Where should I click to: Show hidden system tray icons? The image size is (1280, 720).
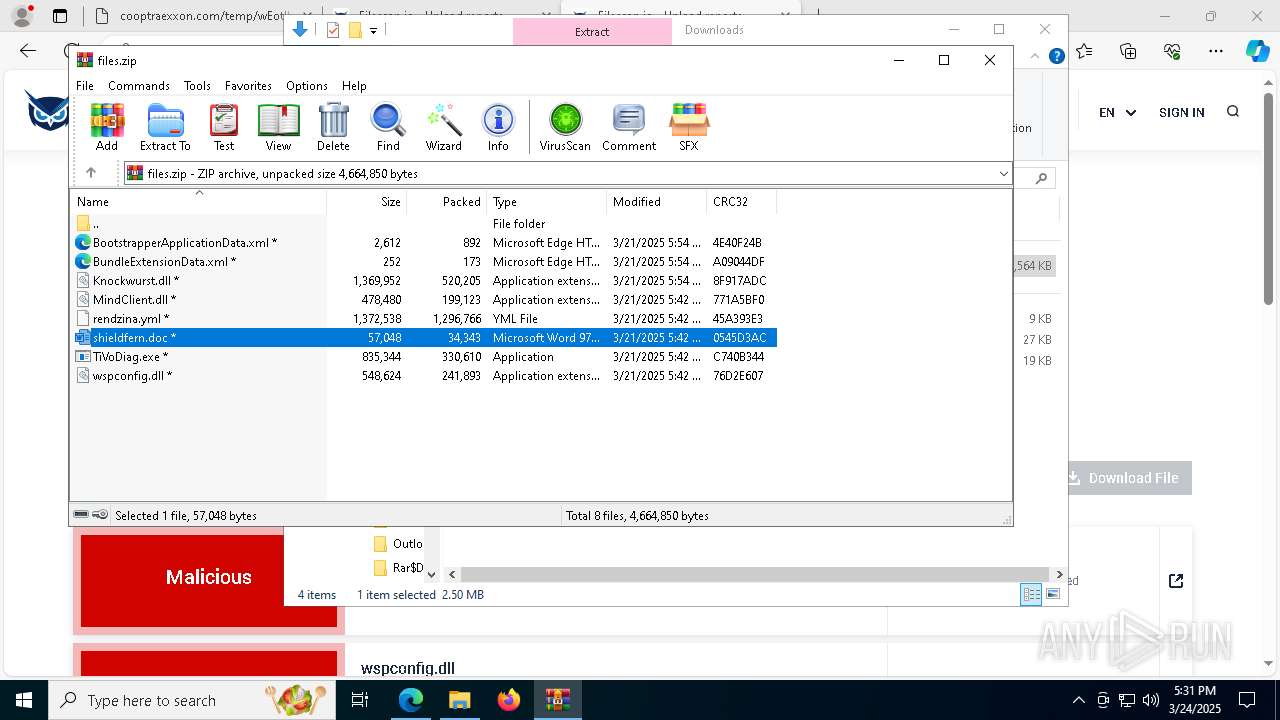(1078, 700)
